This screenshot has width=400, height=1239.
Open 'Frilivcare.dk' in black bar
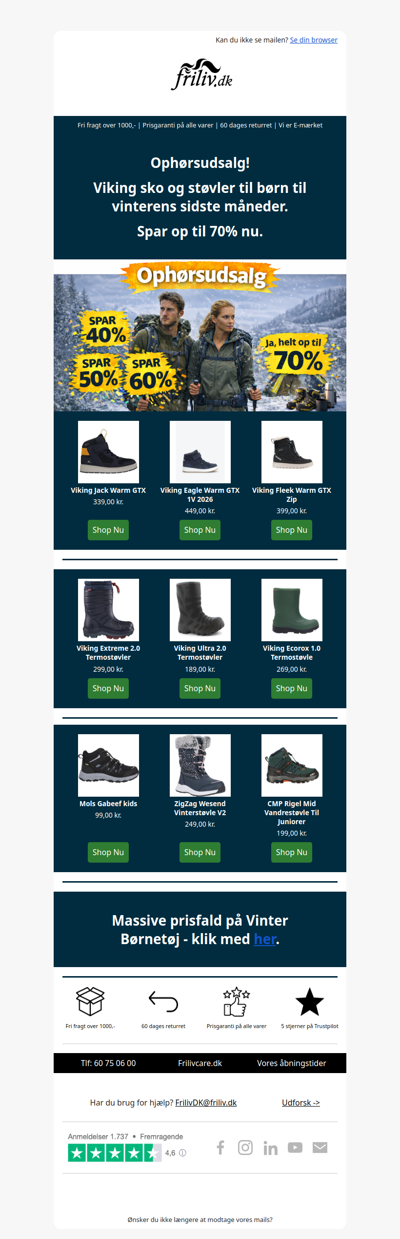tap(200, 1063)
